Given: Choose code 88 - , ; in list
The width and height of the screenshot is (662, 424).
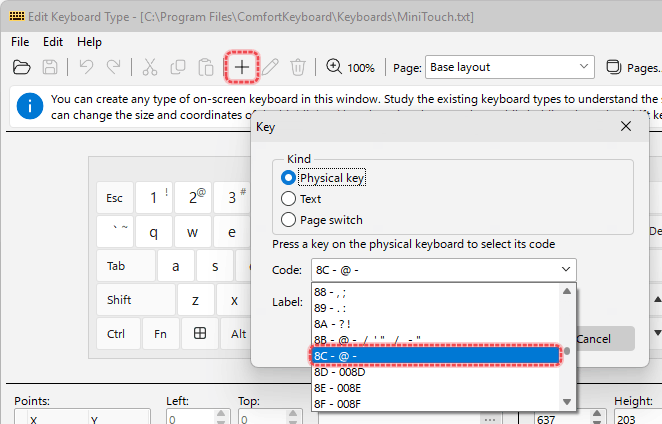Looking at the screenshot, I should 435,292.
